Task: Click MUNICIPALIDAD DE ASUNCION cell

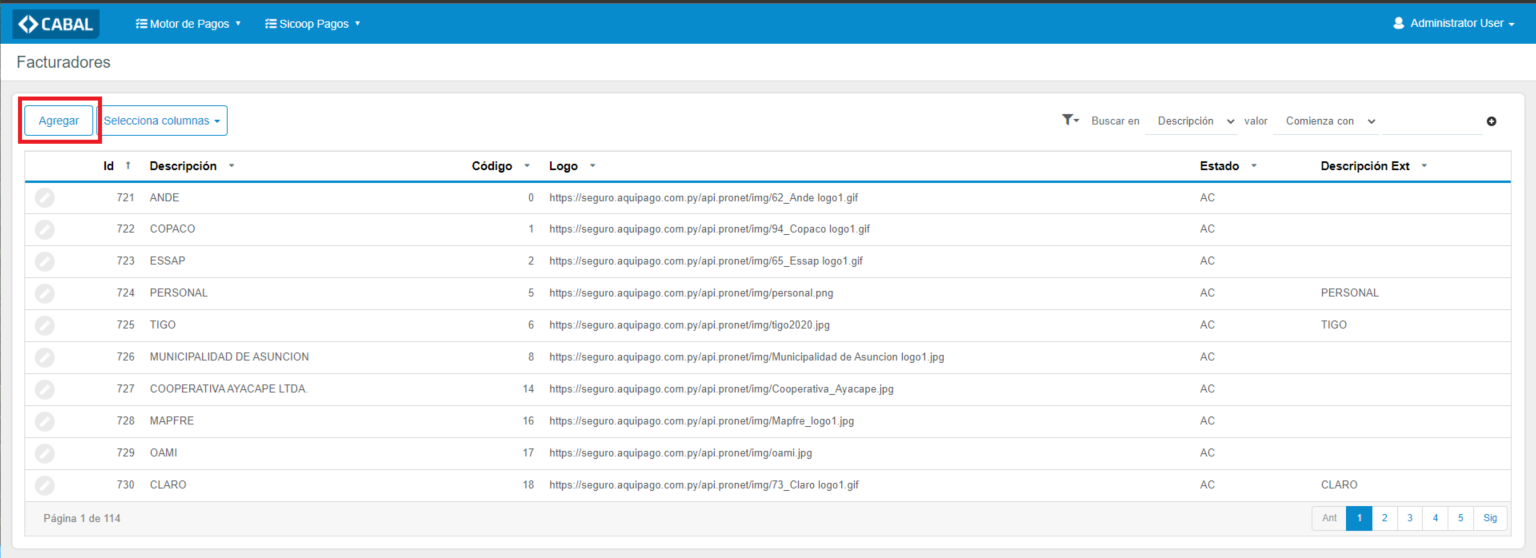Action: click(229, 357)
